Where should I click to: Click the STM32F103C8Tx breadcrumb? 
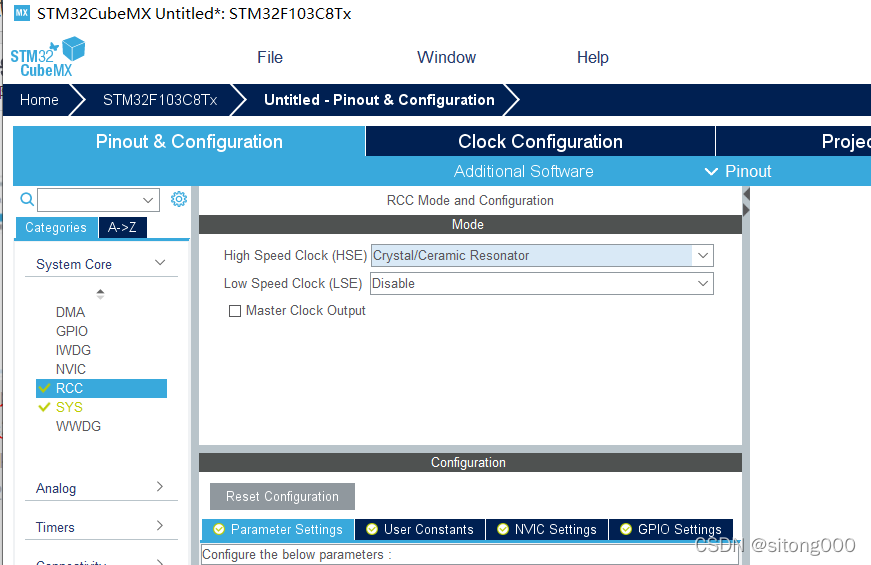160,100
